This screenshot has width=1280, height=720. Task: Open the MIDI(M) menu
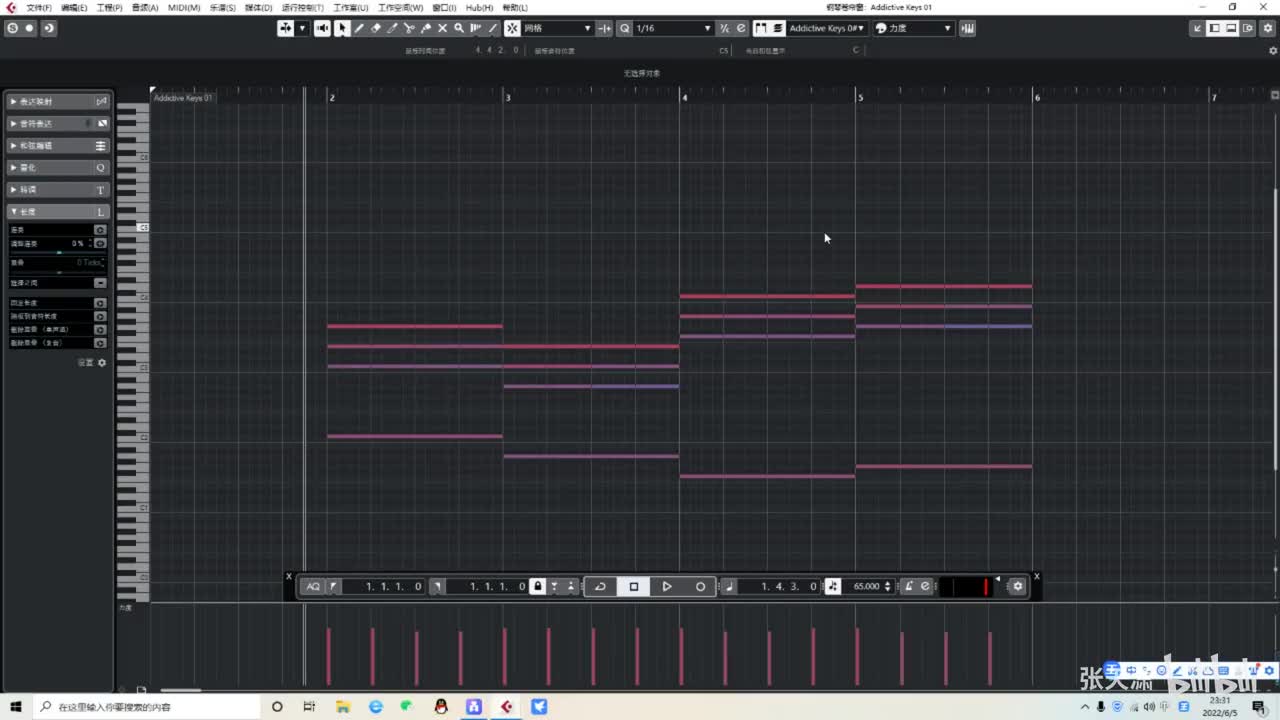coord(184,7)
